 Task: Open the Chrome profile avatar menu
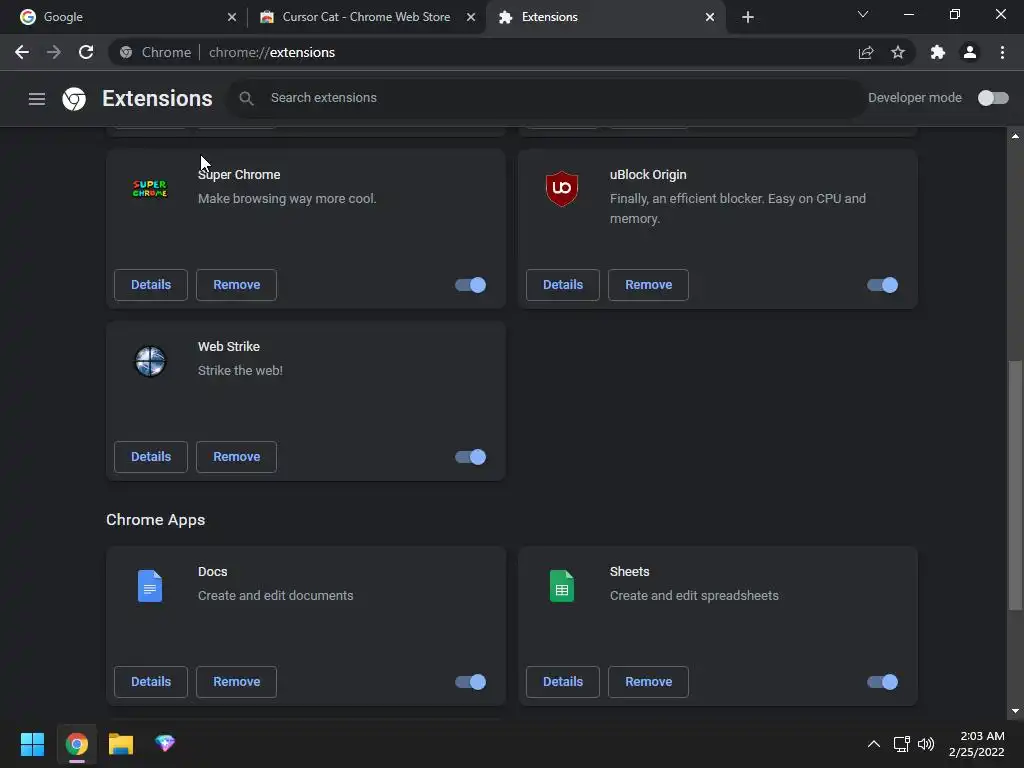pyautogui.click(x=970, y=52)
